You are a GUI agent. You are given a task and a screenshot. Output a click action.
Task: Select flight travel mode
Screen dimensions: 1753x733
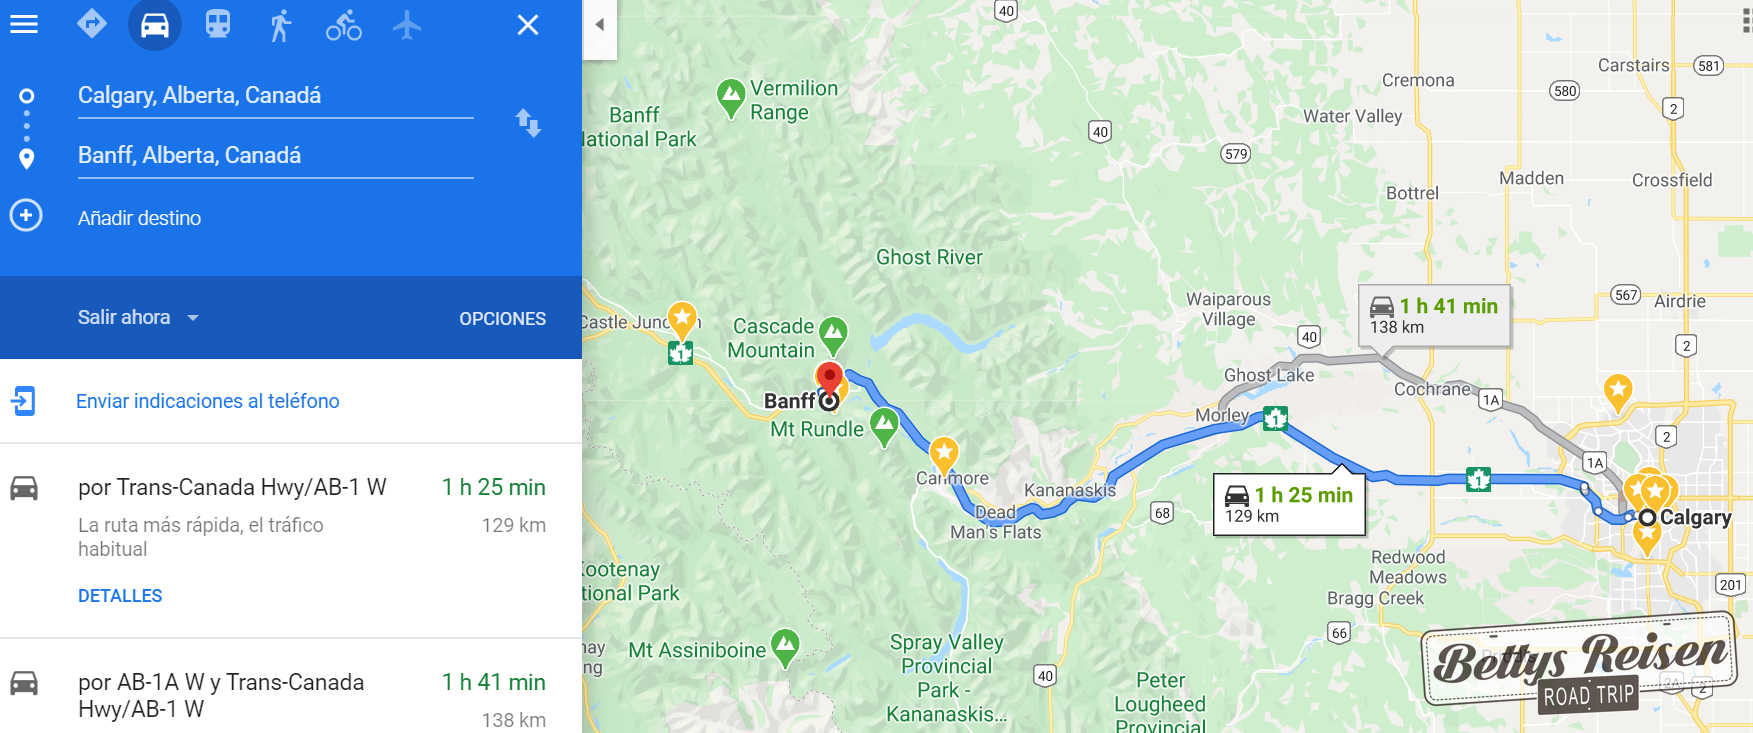(x=407, y=24)
